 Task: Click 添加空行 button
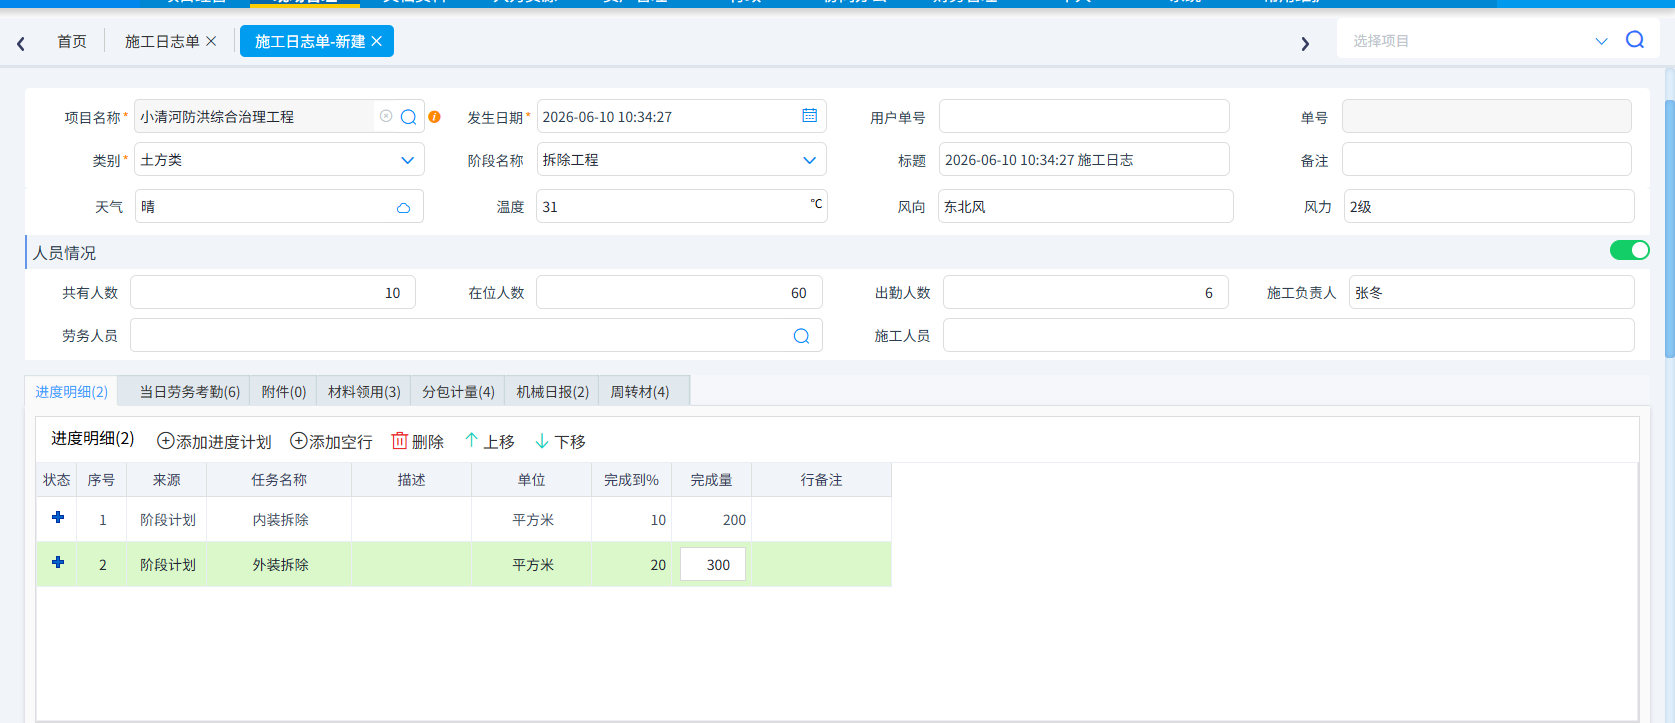click(331, 441)
